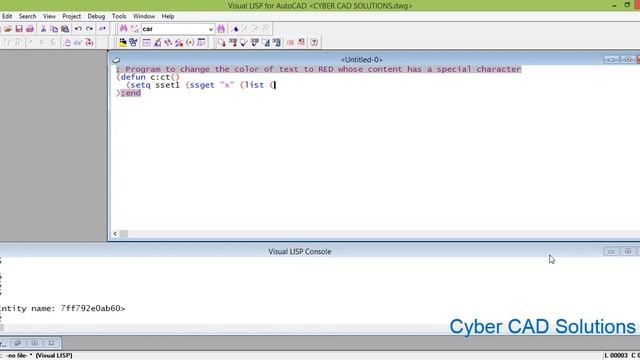Check the edit window syntax icon
The image size is (640, 360).
tap(244, 42)
